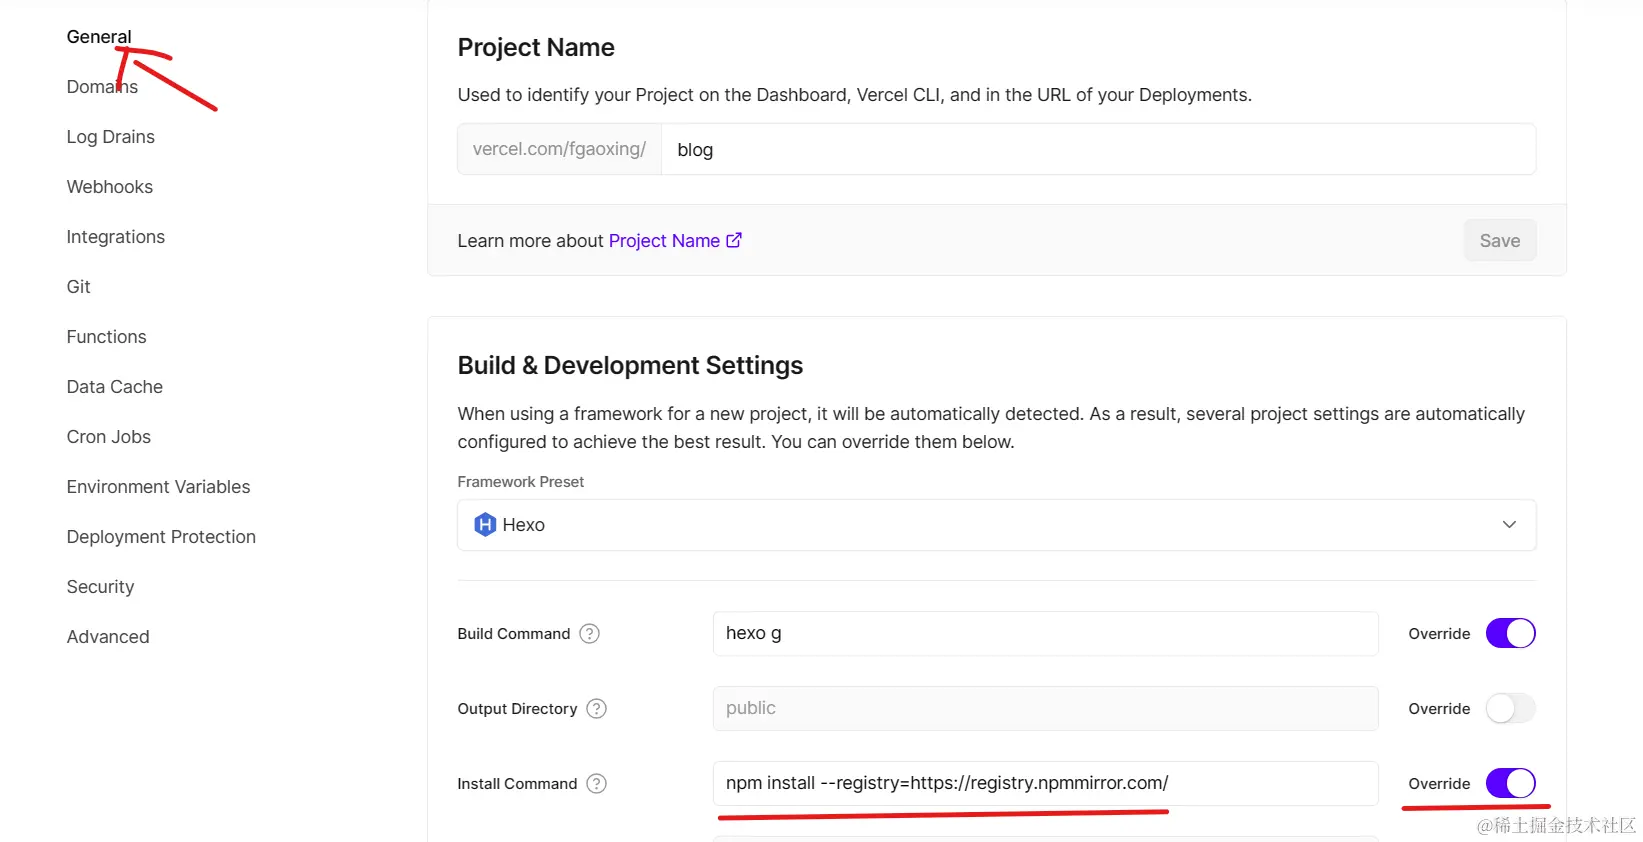1643x842 pixels.
Task: Navigate to Cron Jobs settings
Action: pos(109,437)
